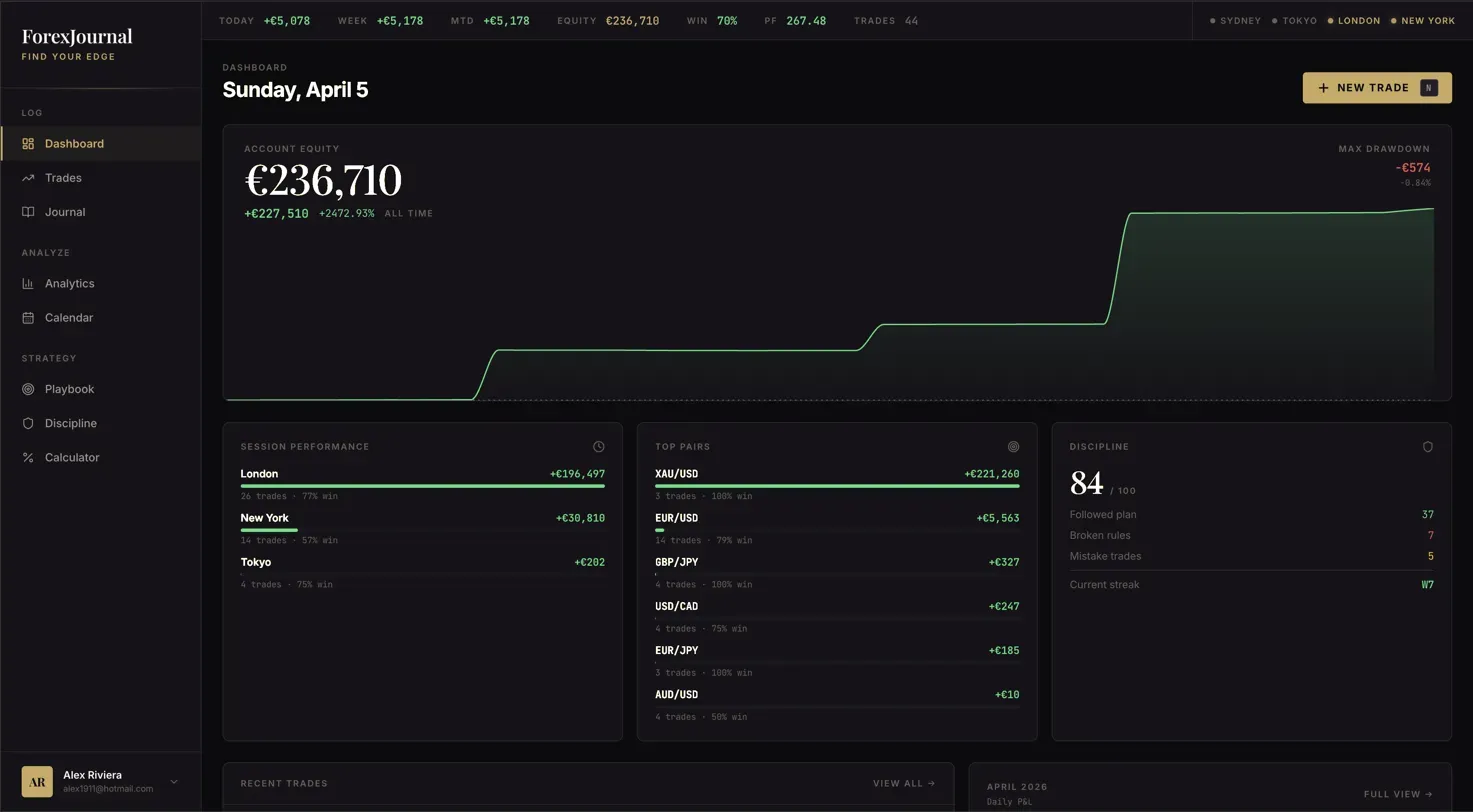Select the London session progress bar

point(422,486)
